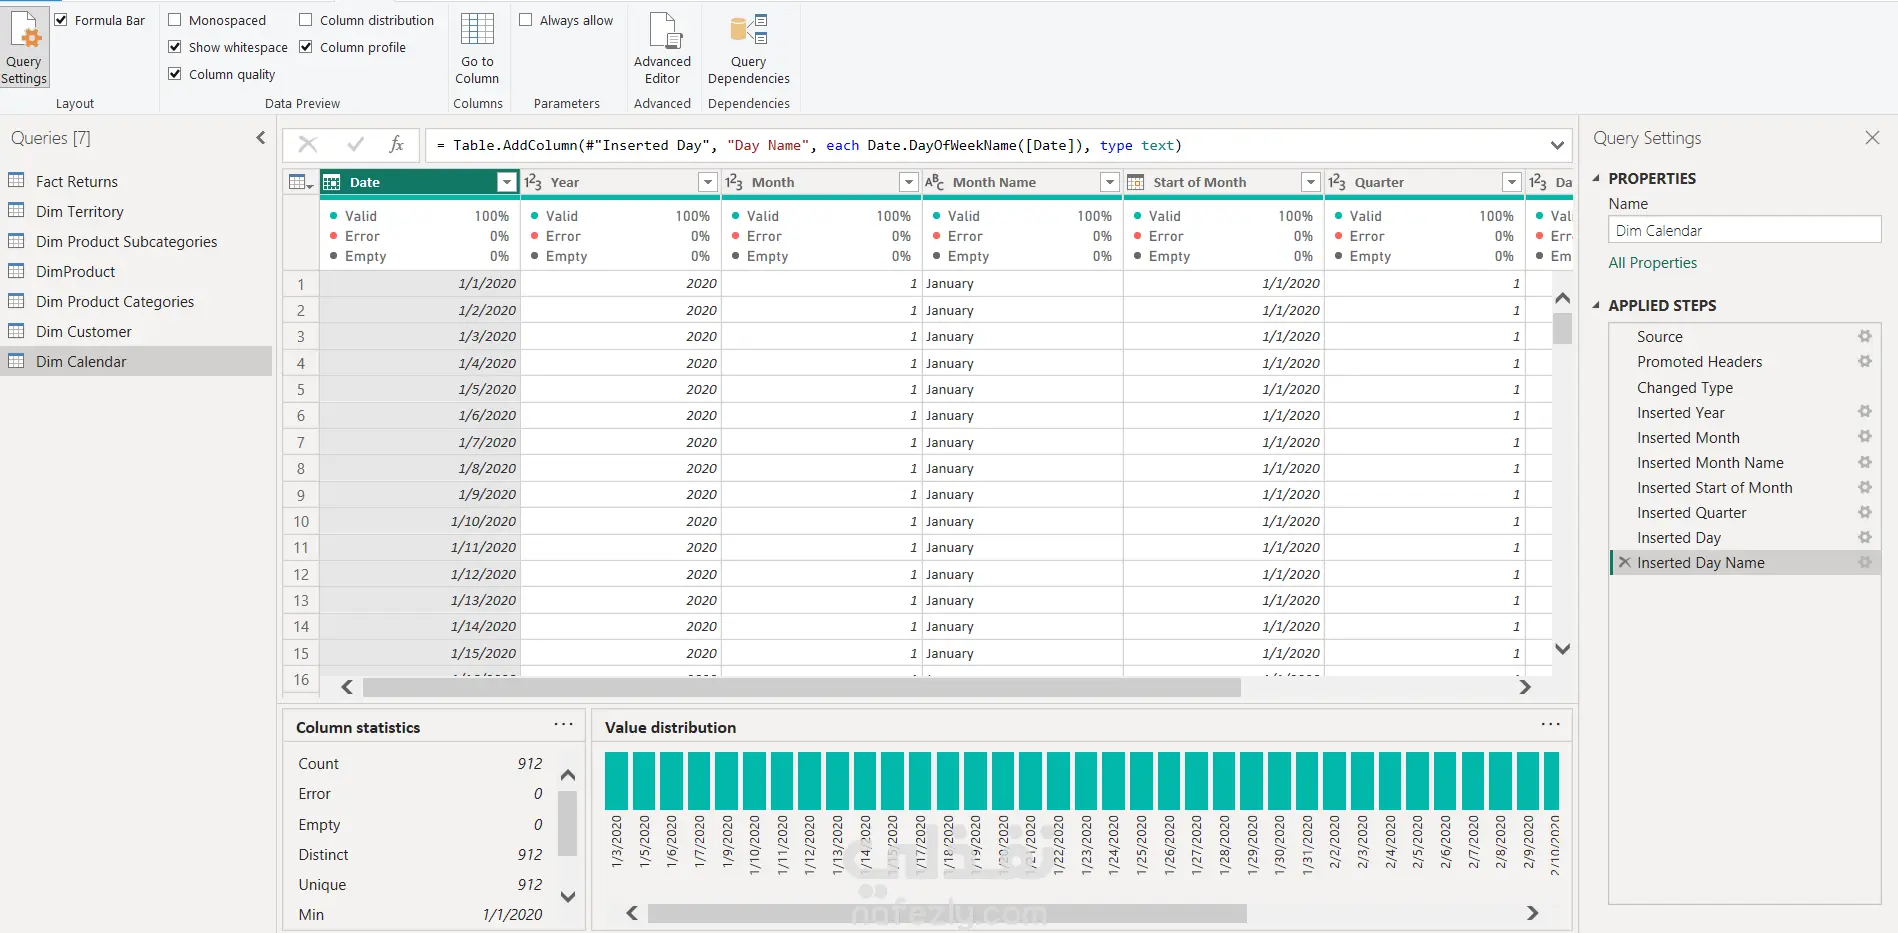The height and width of the screenshot is (933, 1898).
Task: Change the Year column data type icon
Action: coord(533,182)
